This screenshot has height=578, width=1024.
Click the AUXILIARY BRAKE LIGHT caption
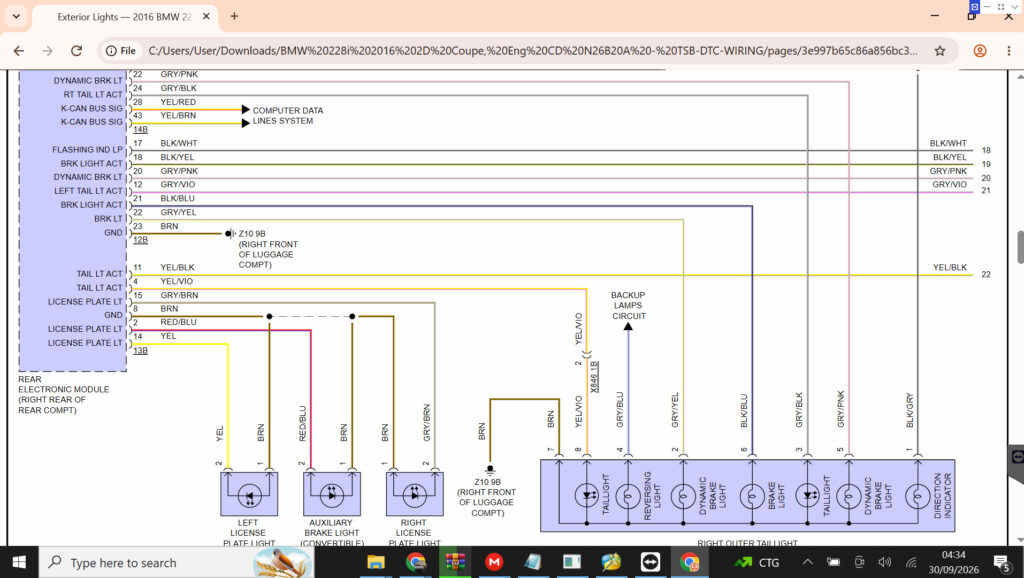(x=331, y=533)
